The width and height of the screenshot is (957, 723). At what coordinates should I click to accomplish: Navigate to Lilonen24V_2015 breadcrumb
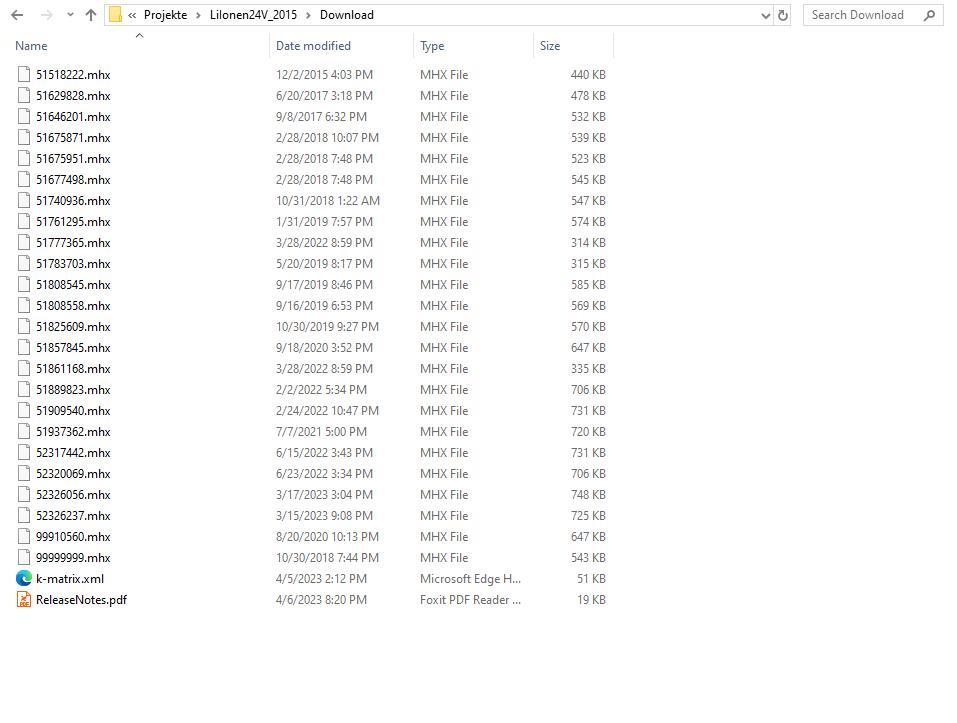(253, 15)
